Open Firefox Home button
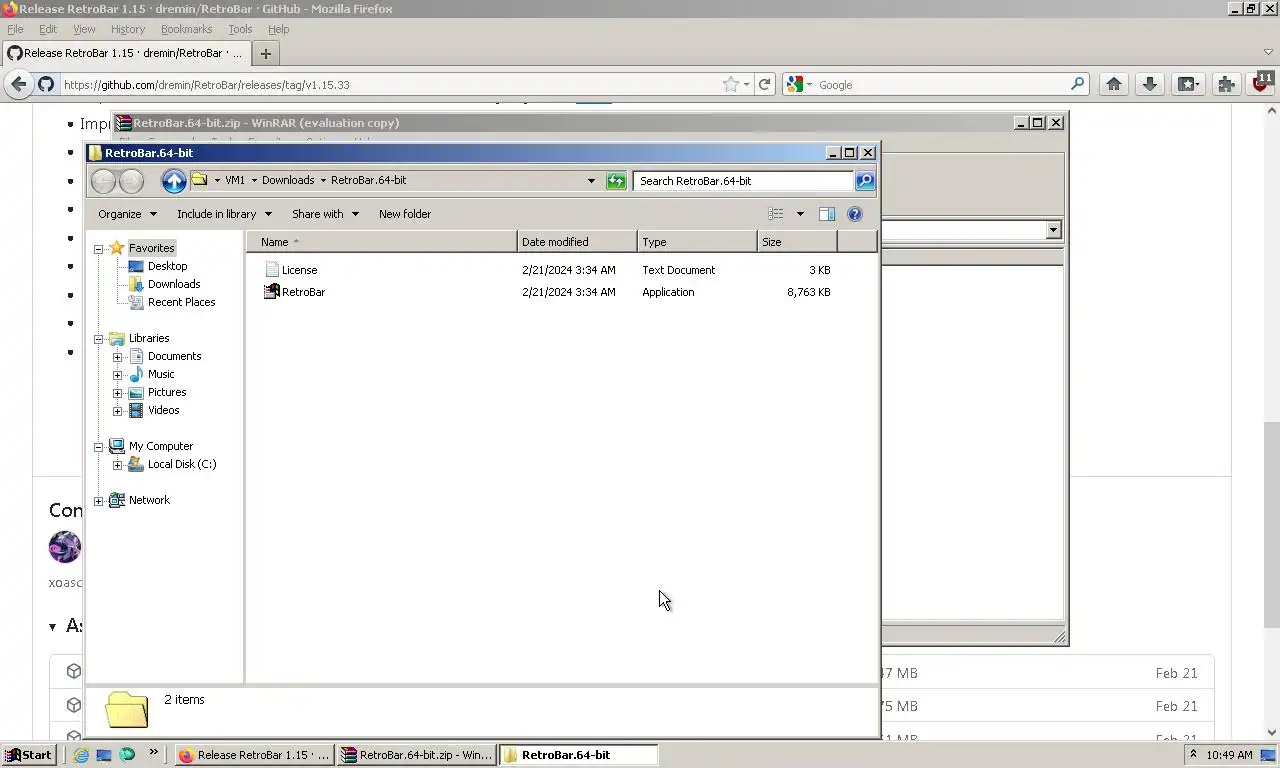Image resolution: width=1280 pixels, height=768 pixels. (x=1113, y=85)
